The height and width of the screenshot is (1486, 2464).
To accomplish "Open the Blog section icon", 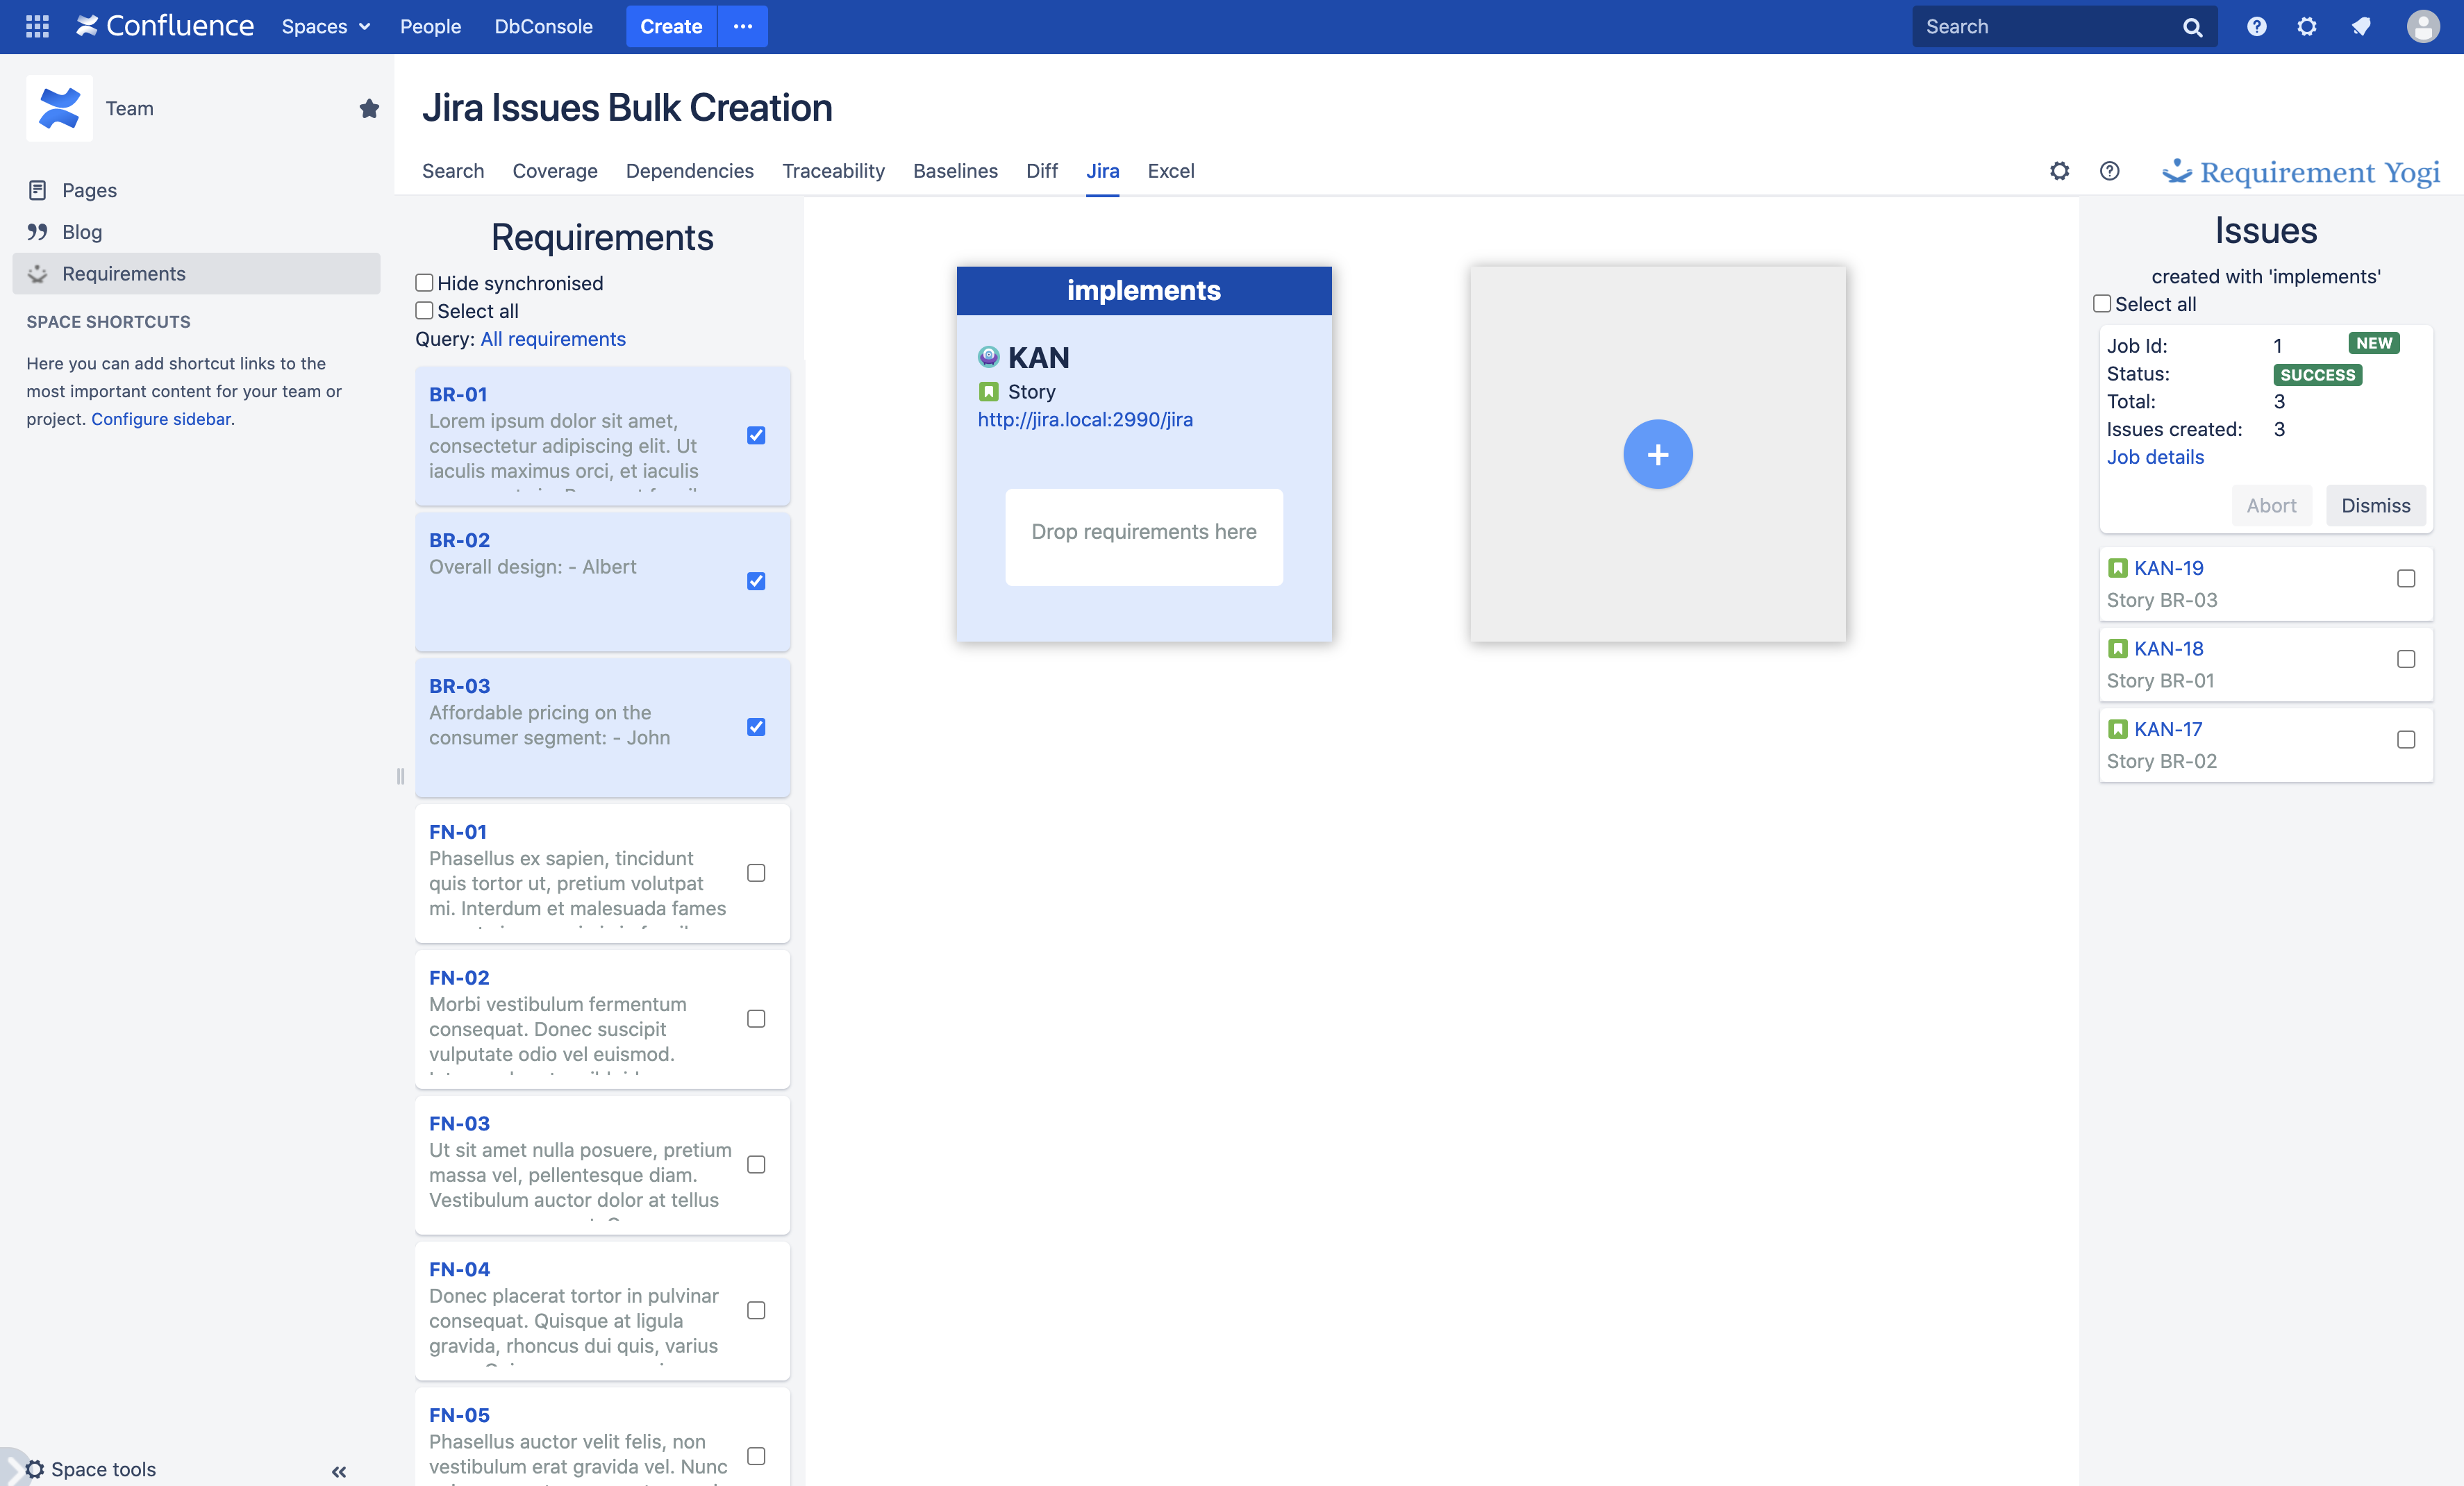I will 37,232.
